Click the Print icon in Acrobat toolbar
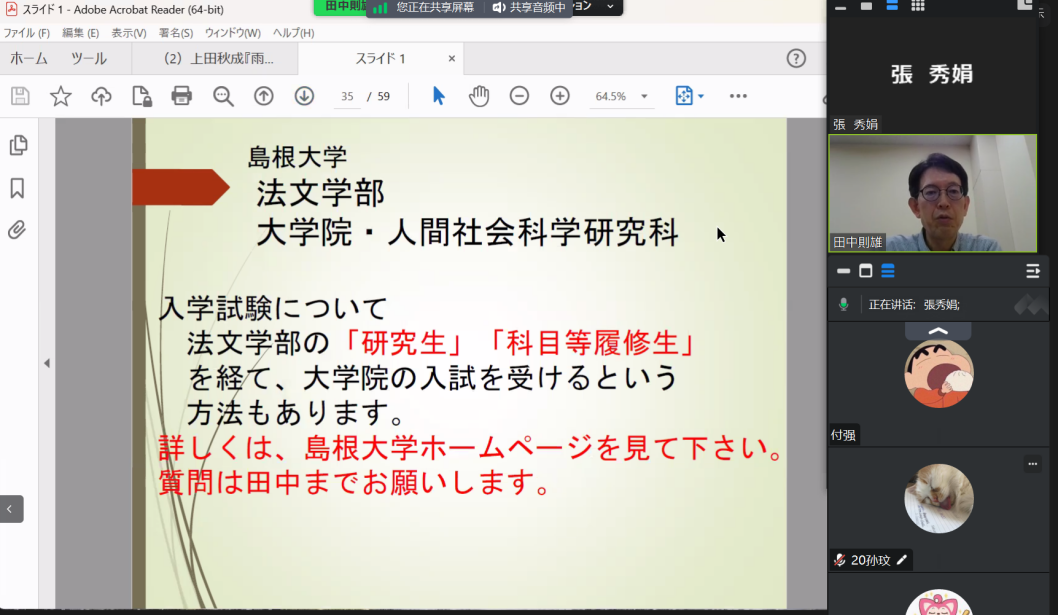This screenshot has height=615, width=1058. click(x=181, y=96)
